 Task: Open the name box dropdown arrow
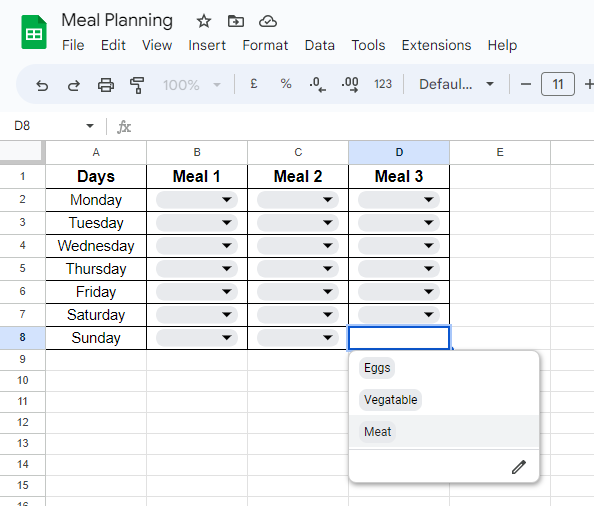pos(90,126)
